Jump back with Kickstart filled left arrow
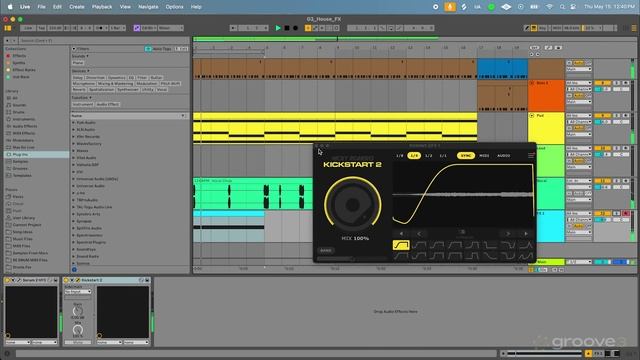The image size is (640, 360). coord(402,234)
